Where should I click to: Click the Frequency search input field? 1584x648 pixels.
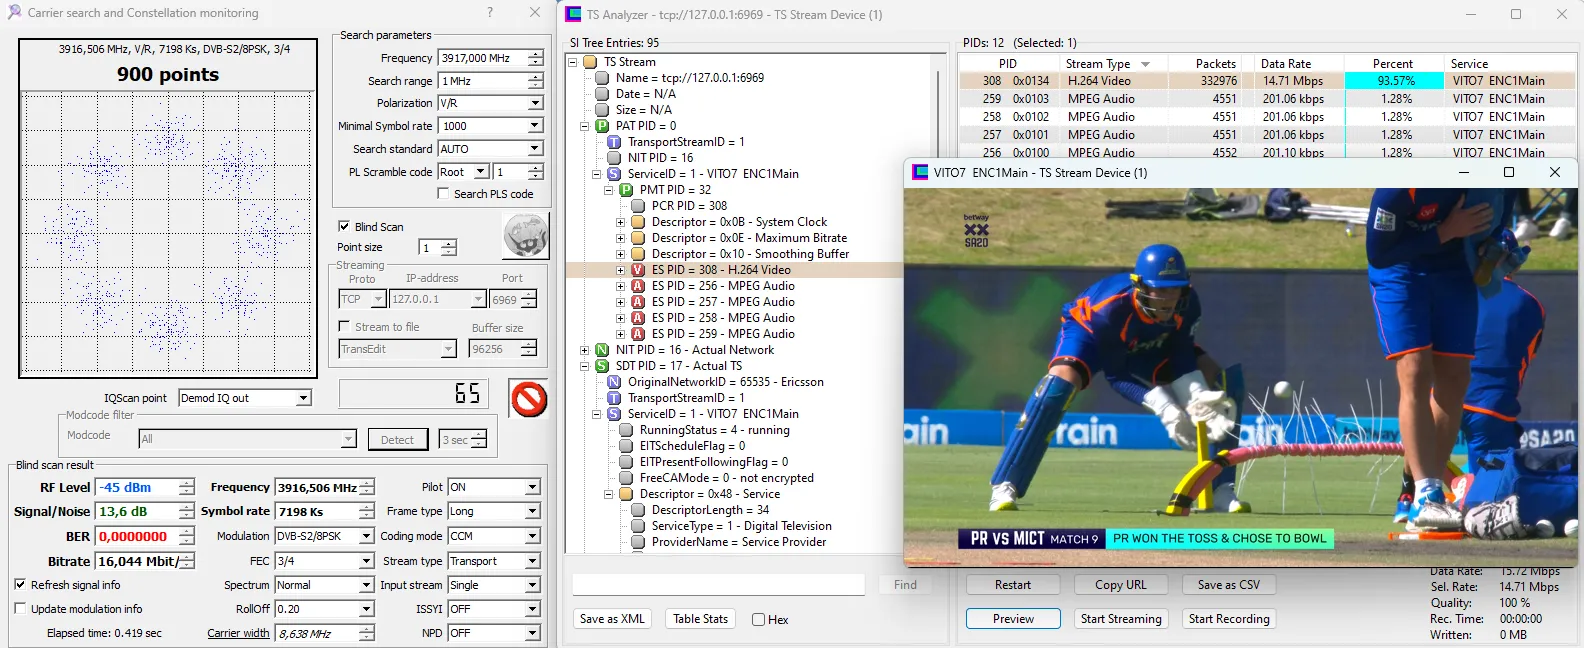[482, 59]
